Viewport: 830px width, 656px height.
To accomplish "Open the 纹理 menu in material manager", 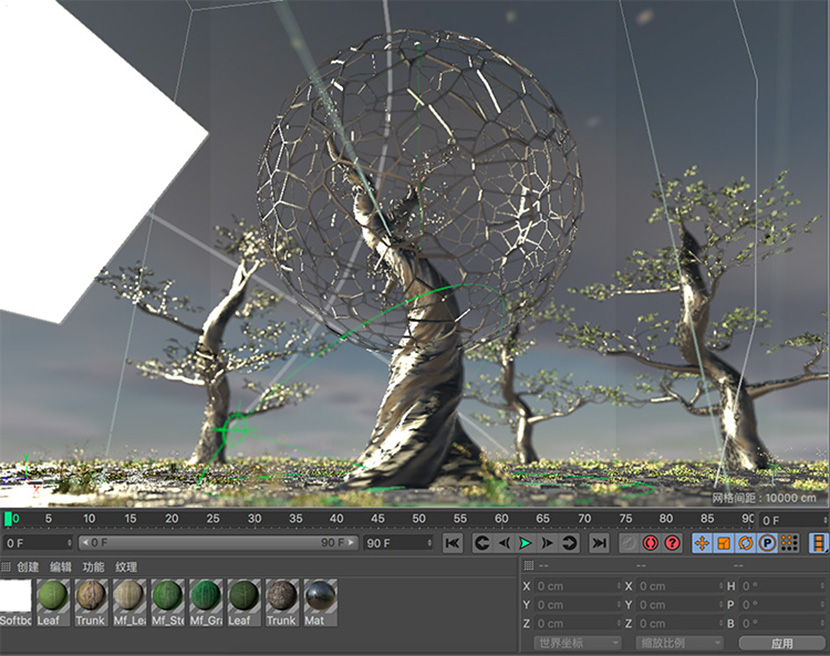I will 126,567.
